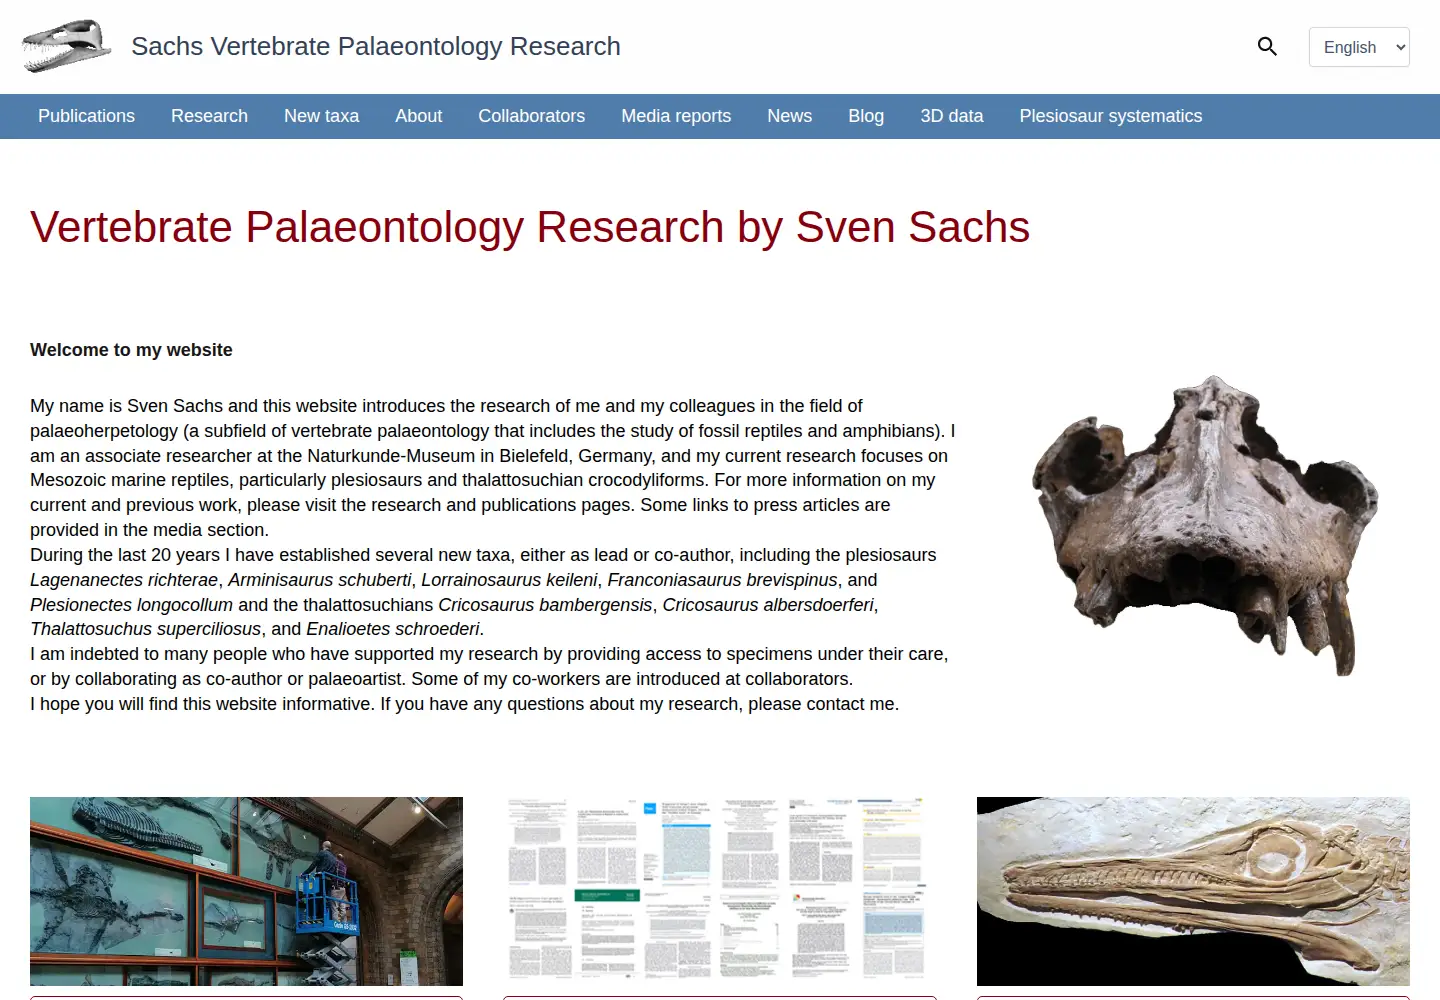Viewport: 1440px width, 1000px height.
Task: Open the Publications menu item
Action: (86, 116)
